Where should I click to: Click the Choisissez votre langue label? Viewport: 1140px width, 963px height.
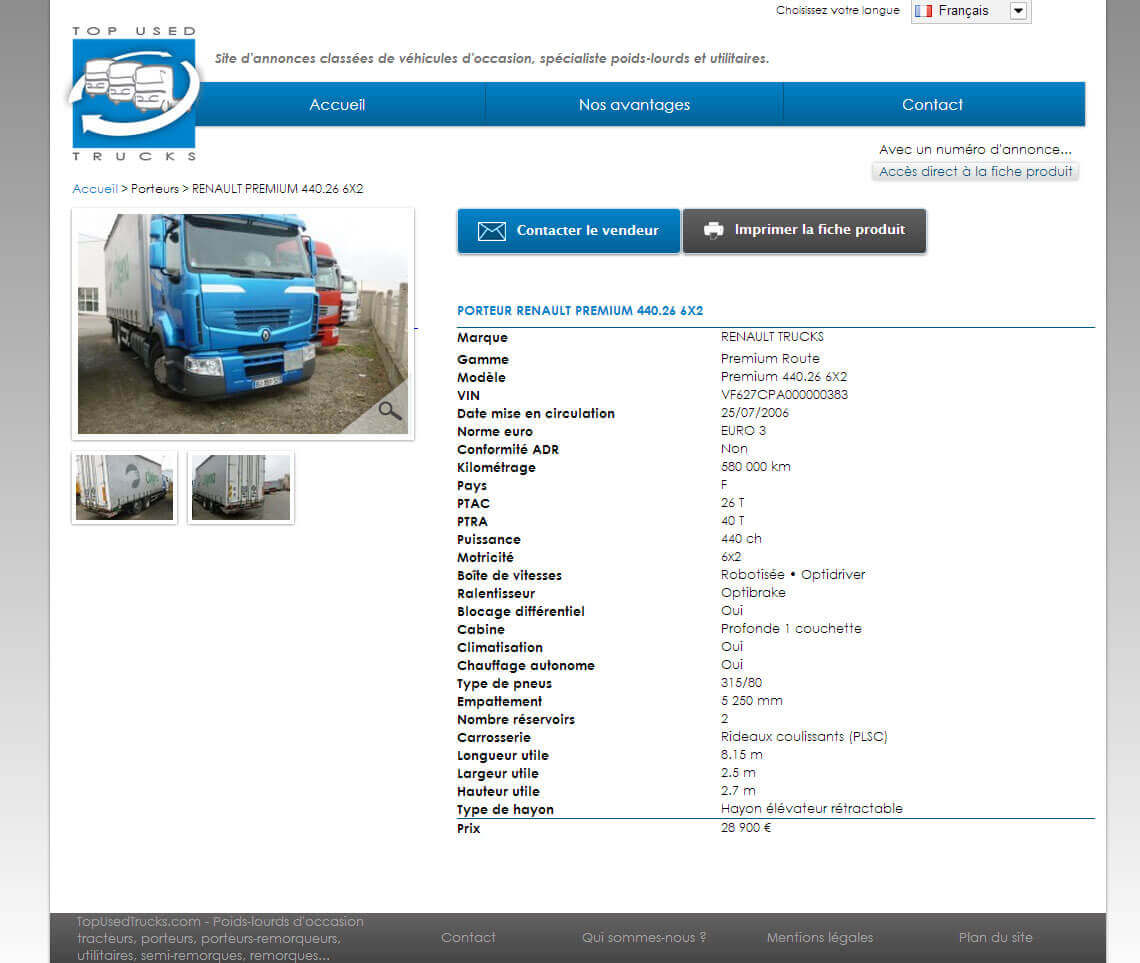[x=838, y=11]
